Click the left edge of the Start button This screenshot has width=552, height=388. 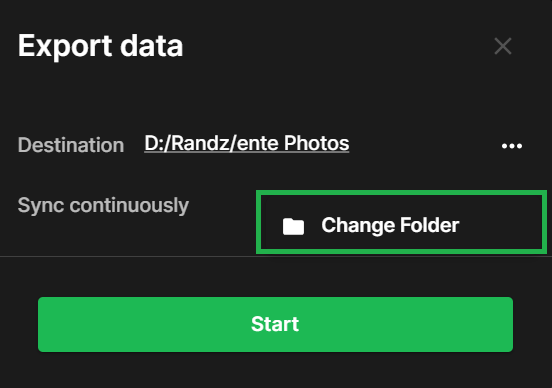point(44,324)
